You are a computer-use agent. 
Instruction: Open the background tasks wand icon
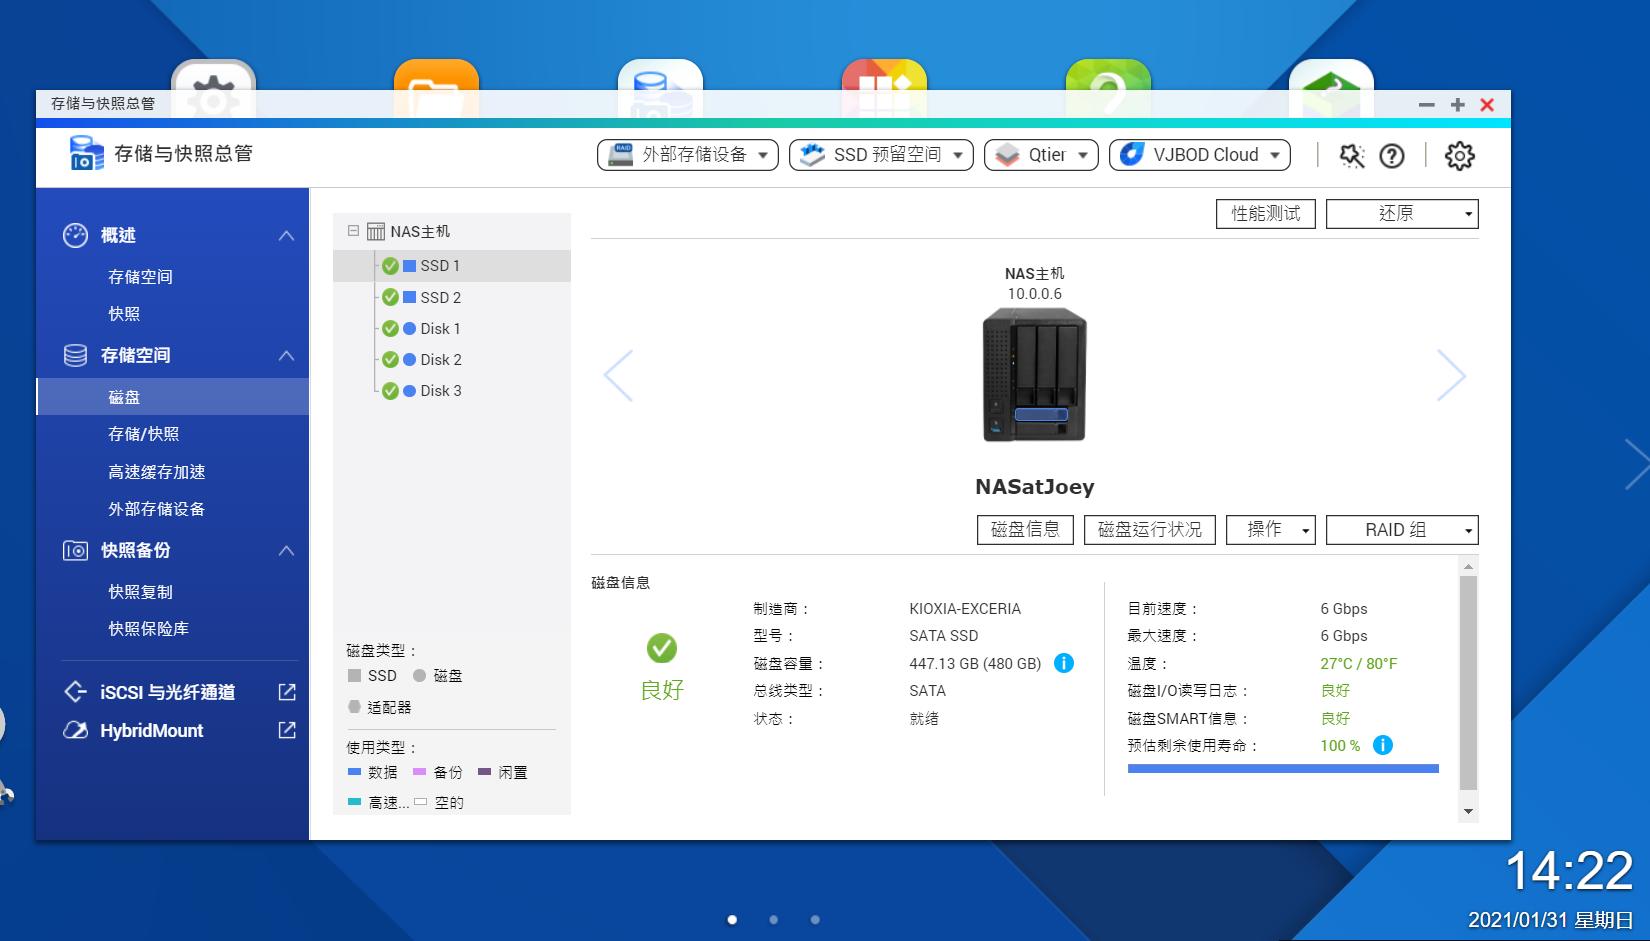pos(1351,156)
